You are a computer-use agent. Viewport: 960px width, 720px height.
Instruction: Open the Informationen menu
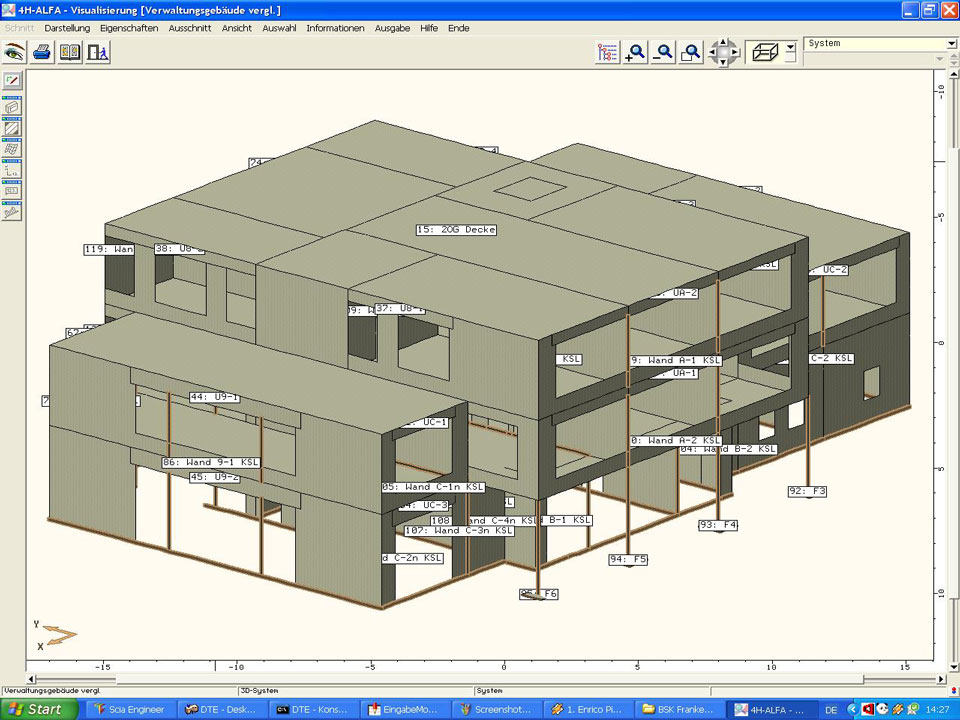click(335, 28)
